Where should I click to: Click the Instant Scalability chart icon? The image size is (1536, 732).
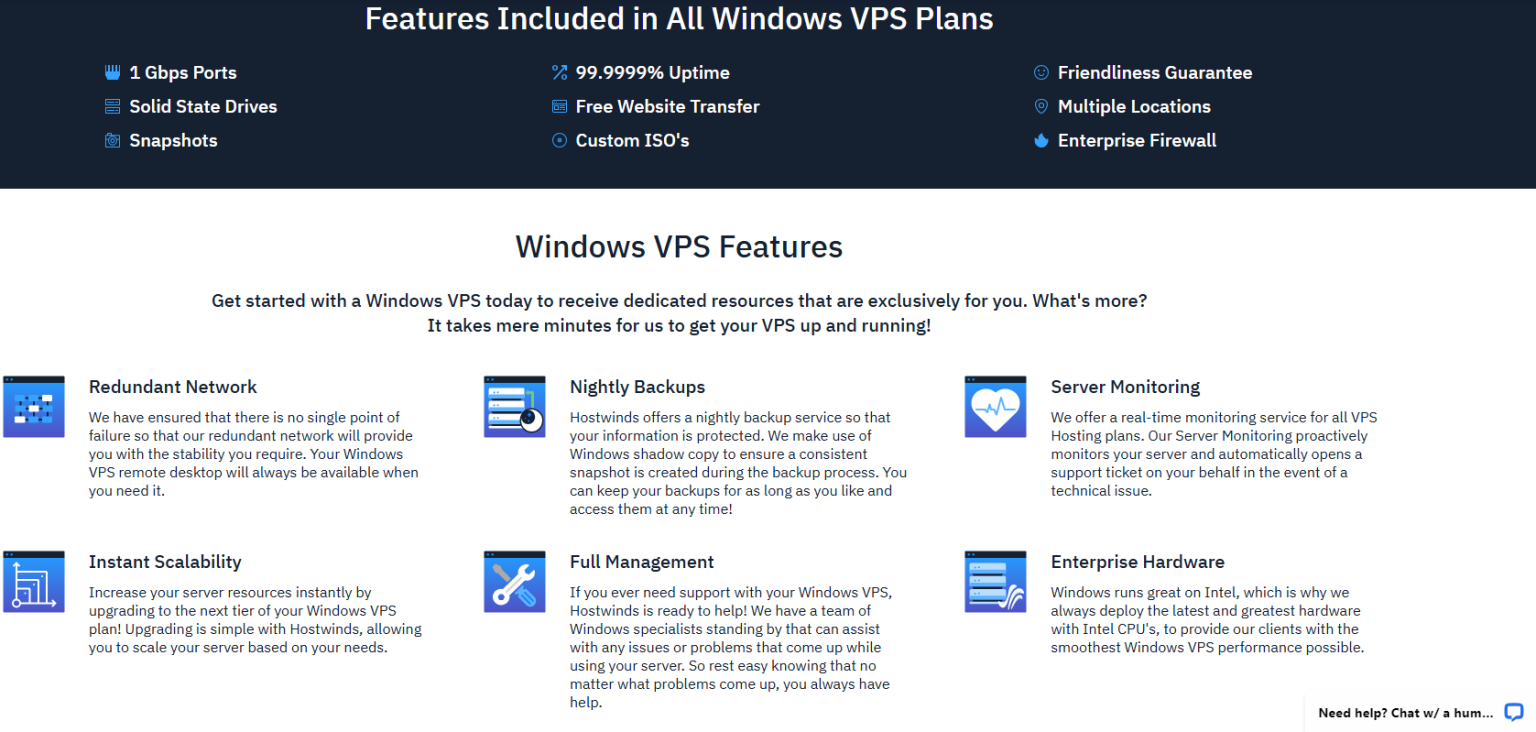pos(34,581)
